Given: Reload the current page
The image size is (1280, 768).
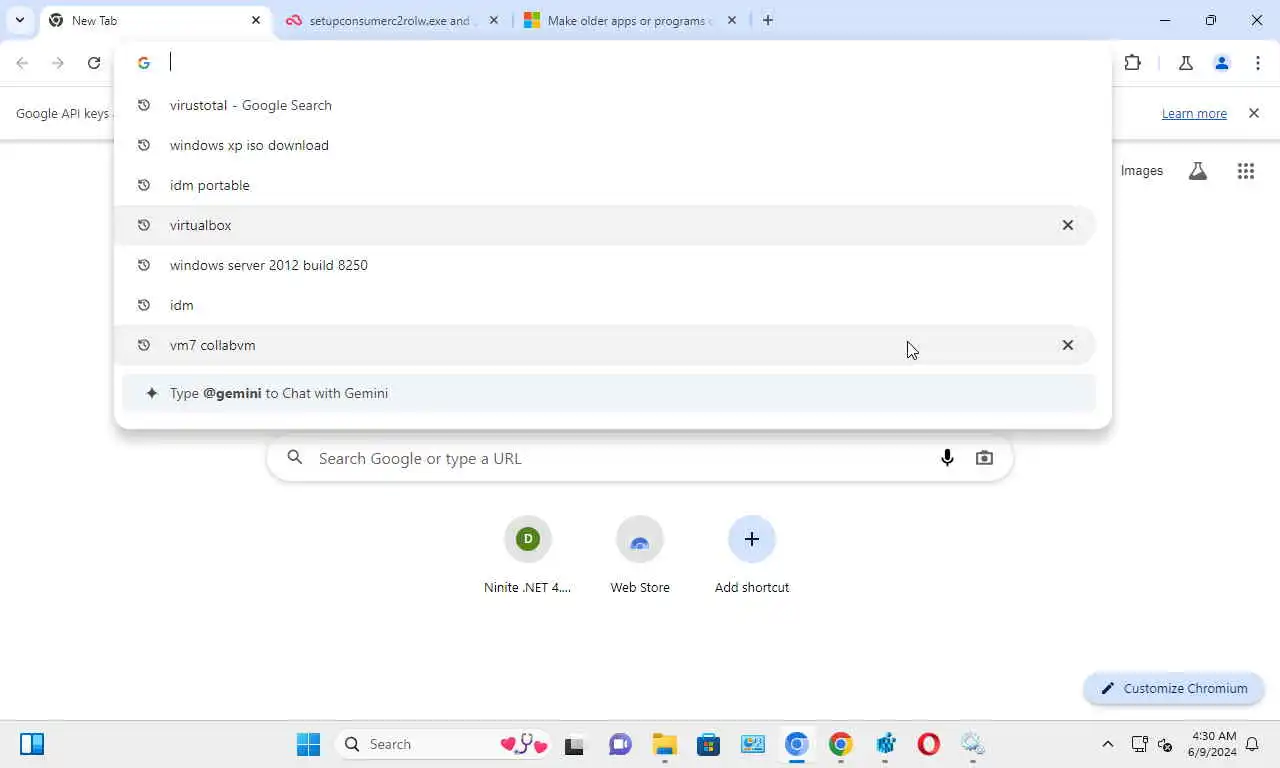Looking at the screenshot, I should coord(94,63).
